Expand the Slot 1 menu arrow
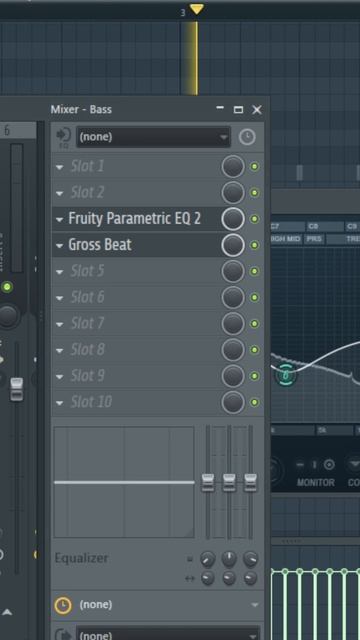The height and width of the screenshot is (640, 360). [x=60, y=167]
